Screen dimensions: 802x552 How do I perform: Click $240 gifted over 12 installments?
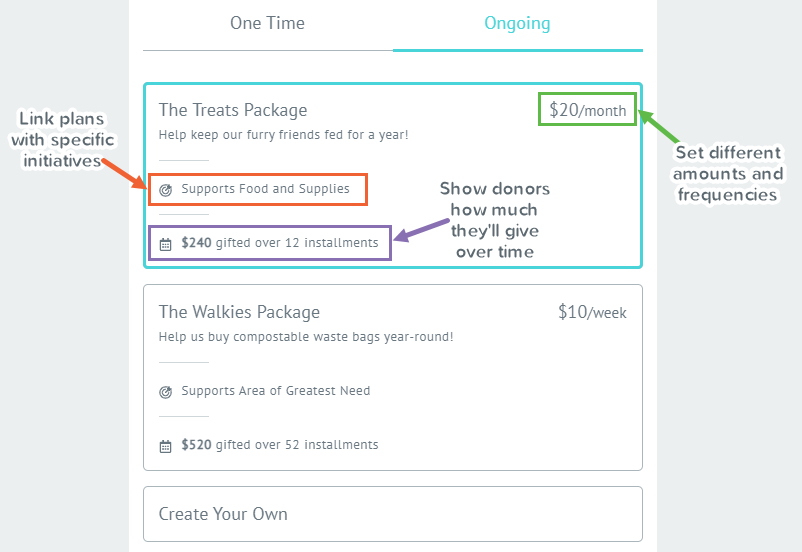(x=280, y=242)
